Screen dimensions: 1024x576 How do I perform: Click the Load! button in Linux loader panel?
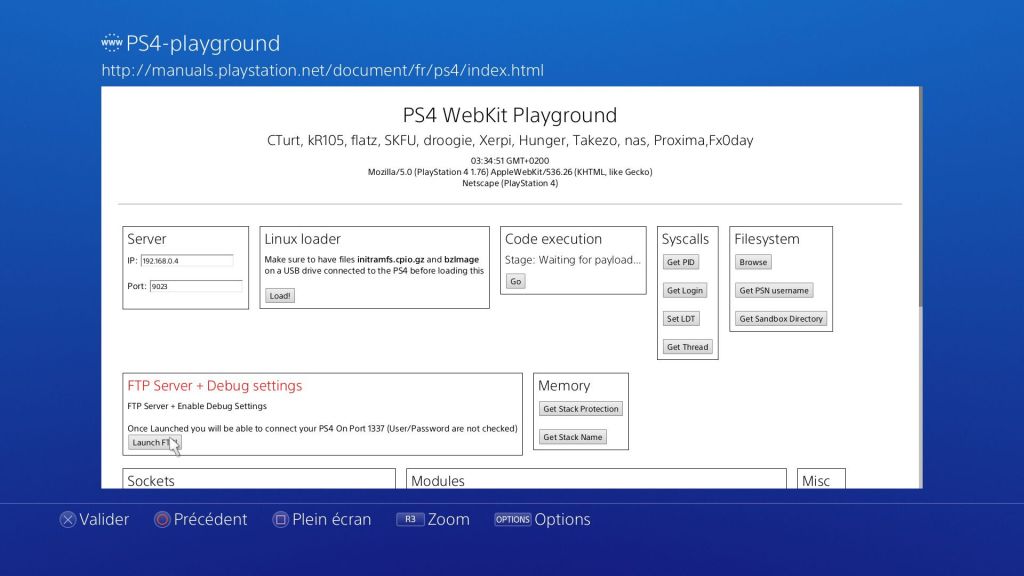(279, 296)
